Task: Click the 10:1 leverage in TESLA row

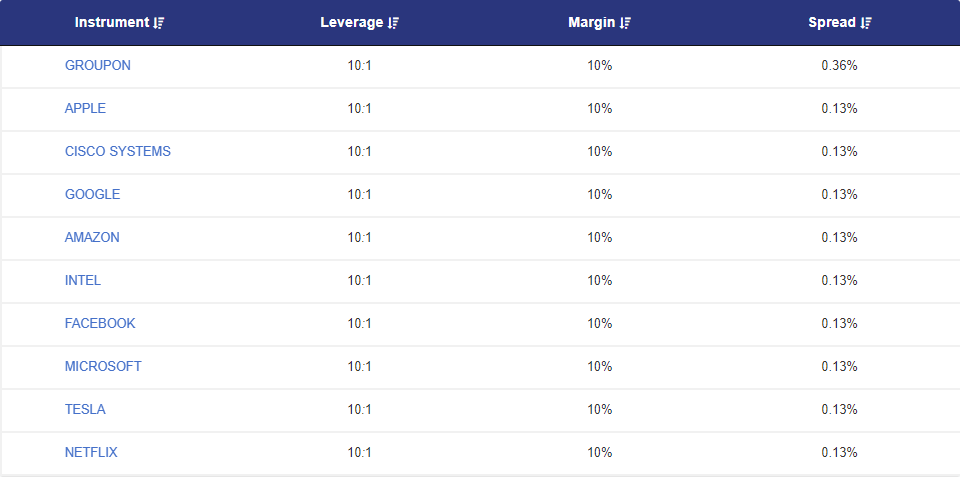Action: [360, 409]
